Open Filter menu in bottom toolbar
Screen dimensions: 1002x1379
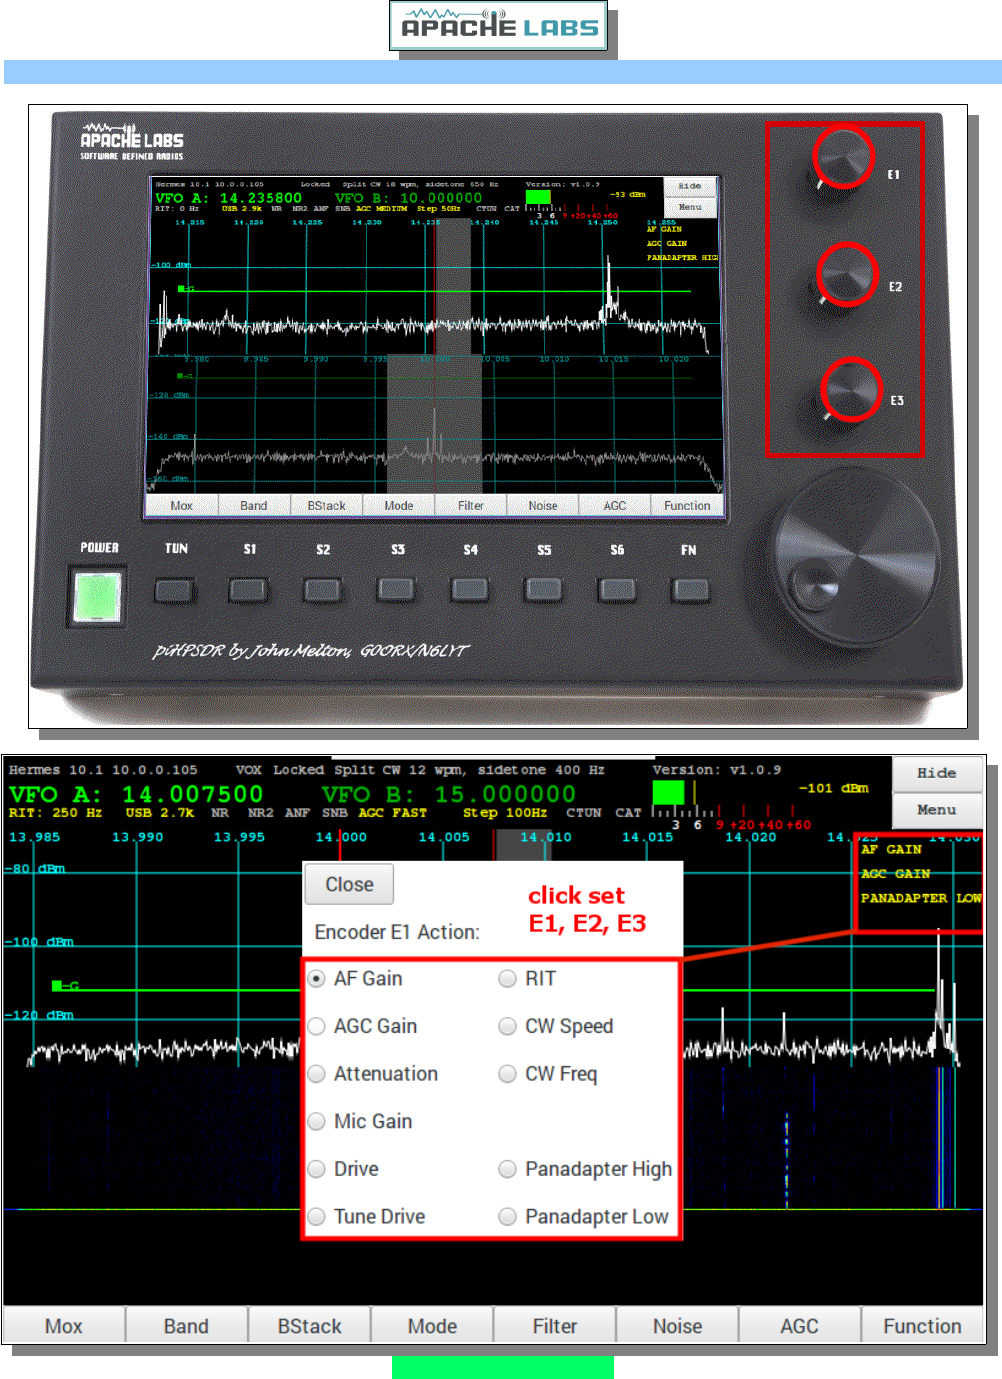click(x=555, y=1326)
